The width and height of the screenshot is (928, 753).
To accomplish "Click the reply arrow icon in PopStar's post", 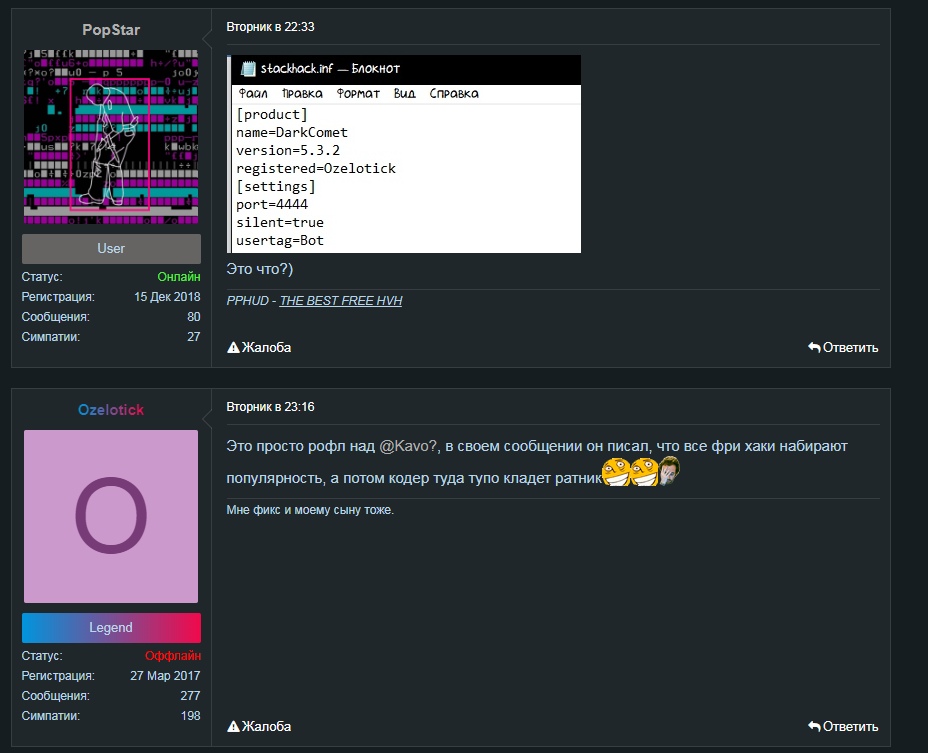I will 814,348.
